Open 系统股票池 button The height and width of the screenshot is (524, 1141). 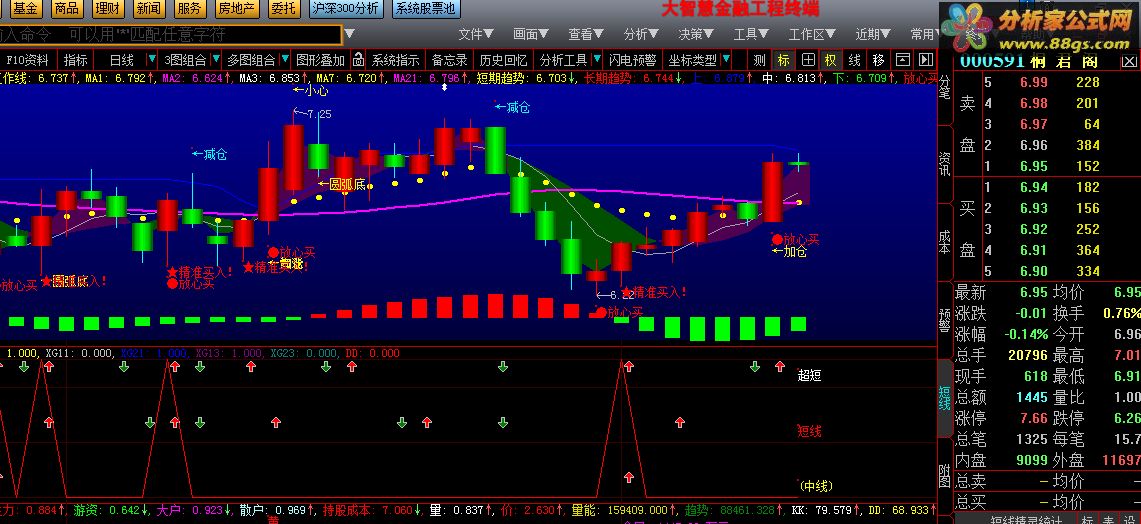click(426, 9)
